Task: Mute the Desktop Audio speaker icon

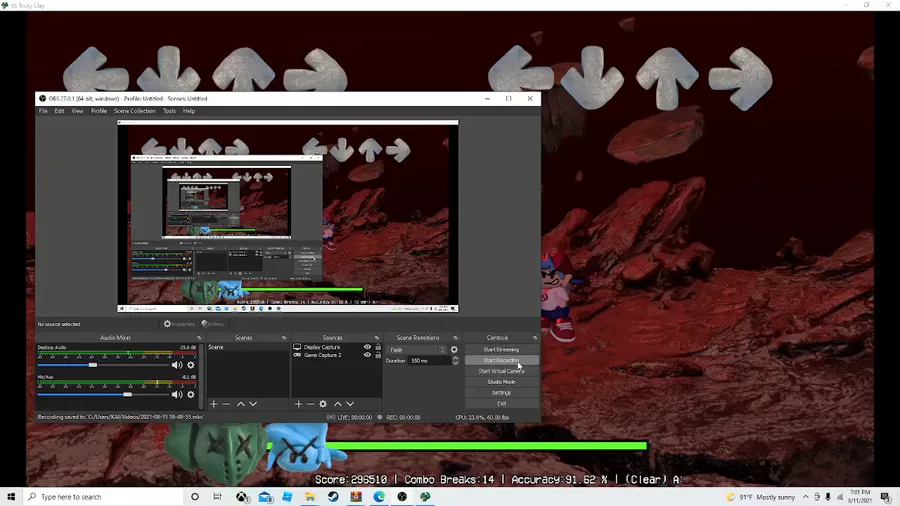Action: [x=177, y=365]
